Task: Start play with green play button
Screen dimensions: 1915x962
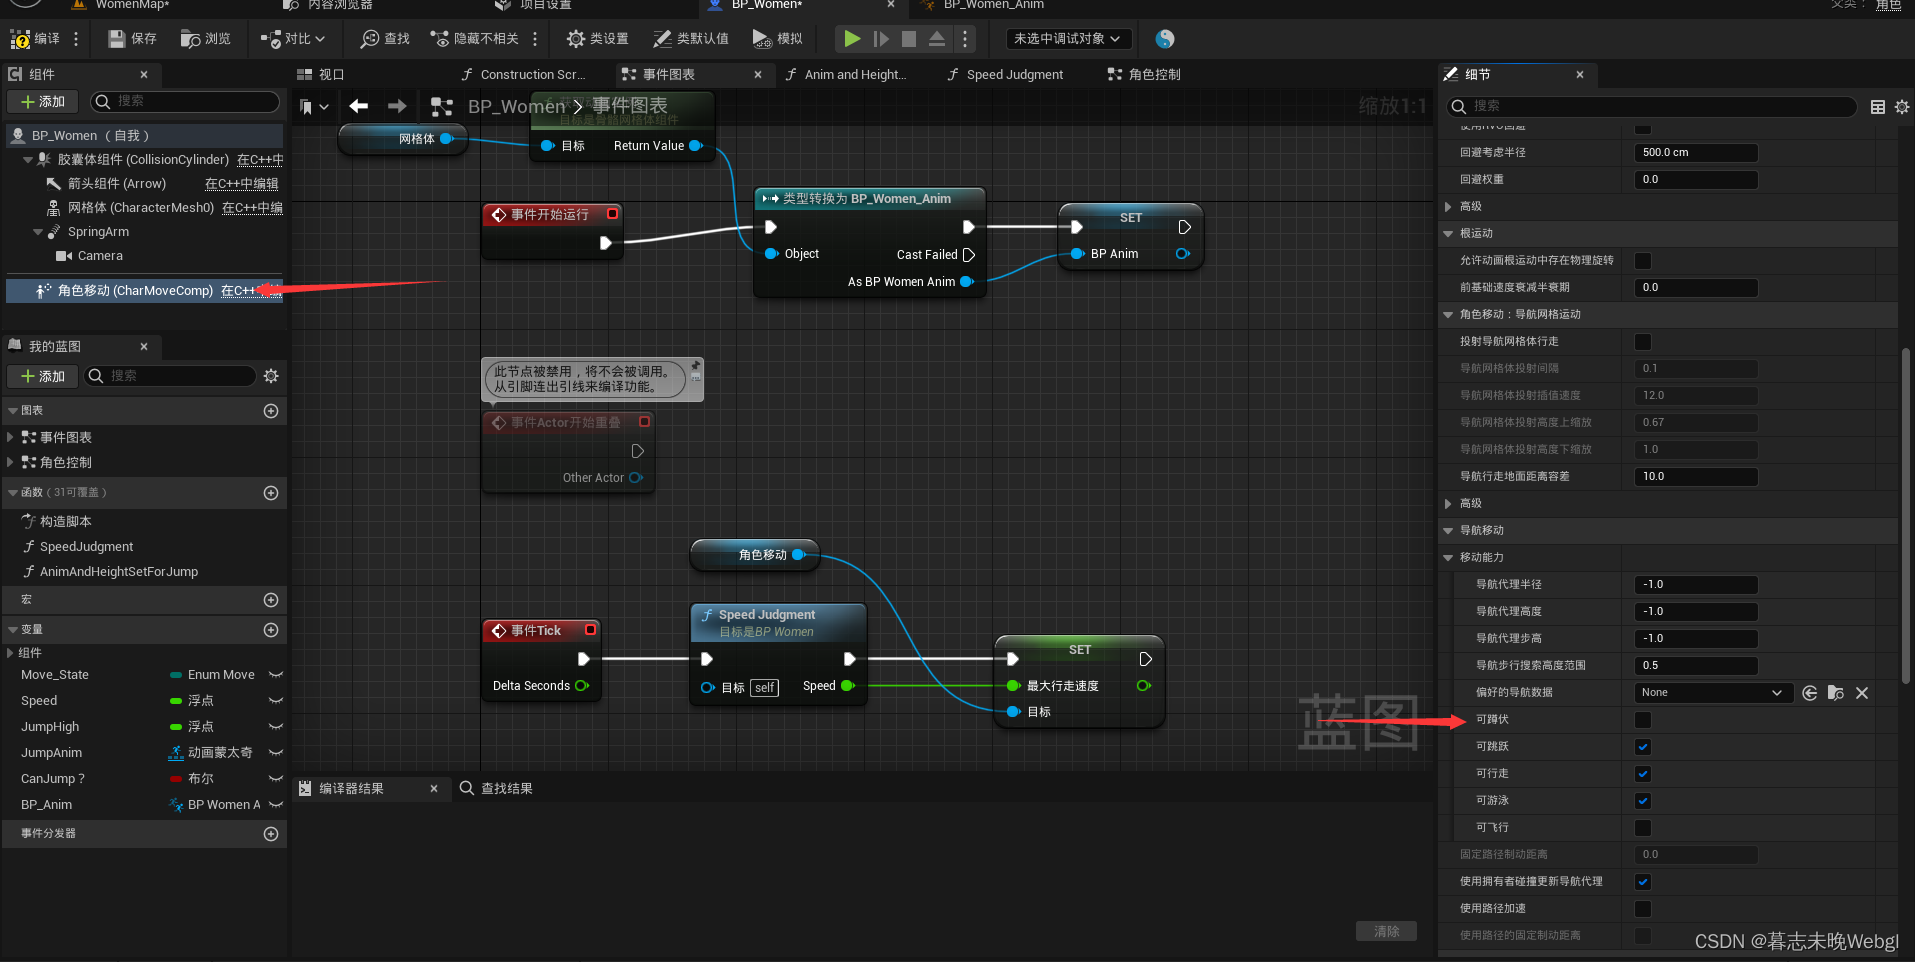Action: [x=852, y=39]
